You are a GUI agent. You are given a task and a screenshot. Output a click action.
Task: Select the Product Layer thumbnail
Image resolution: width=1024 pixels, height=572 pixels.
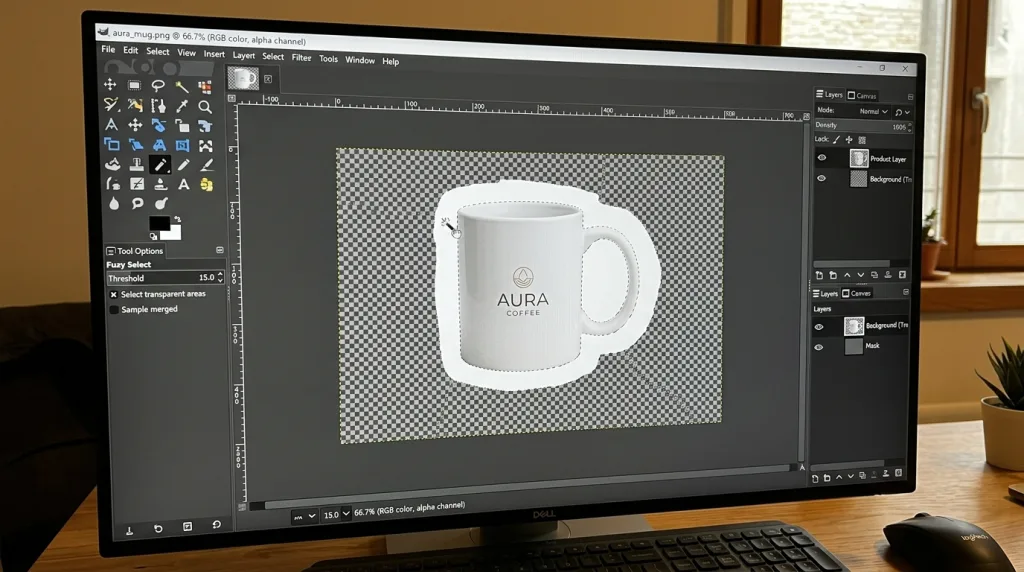858,158
